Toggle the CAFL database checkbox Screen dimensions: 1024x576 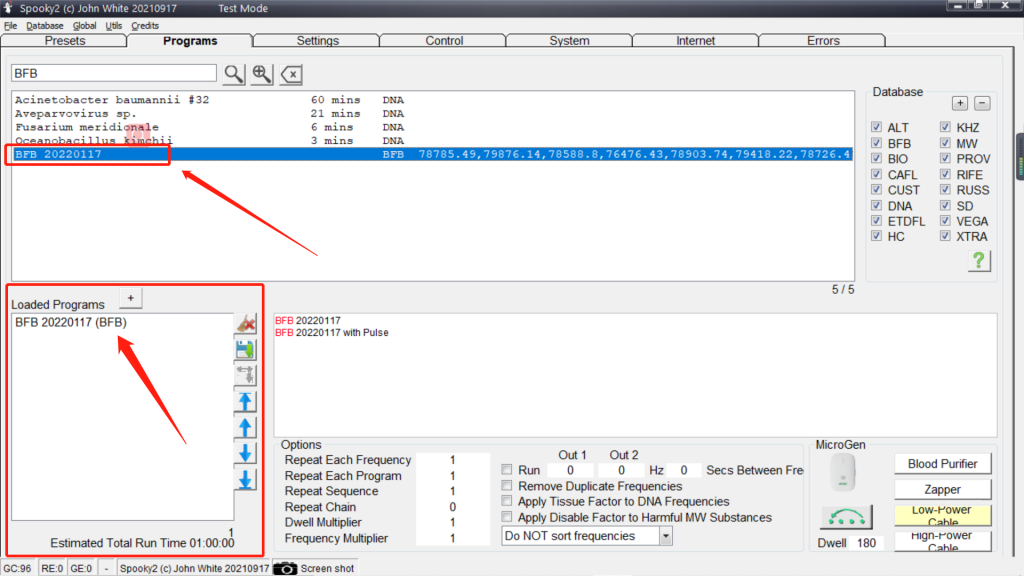point(877,175)
